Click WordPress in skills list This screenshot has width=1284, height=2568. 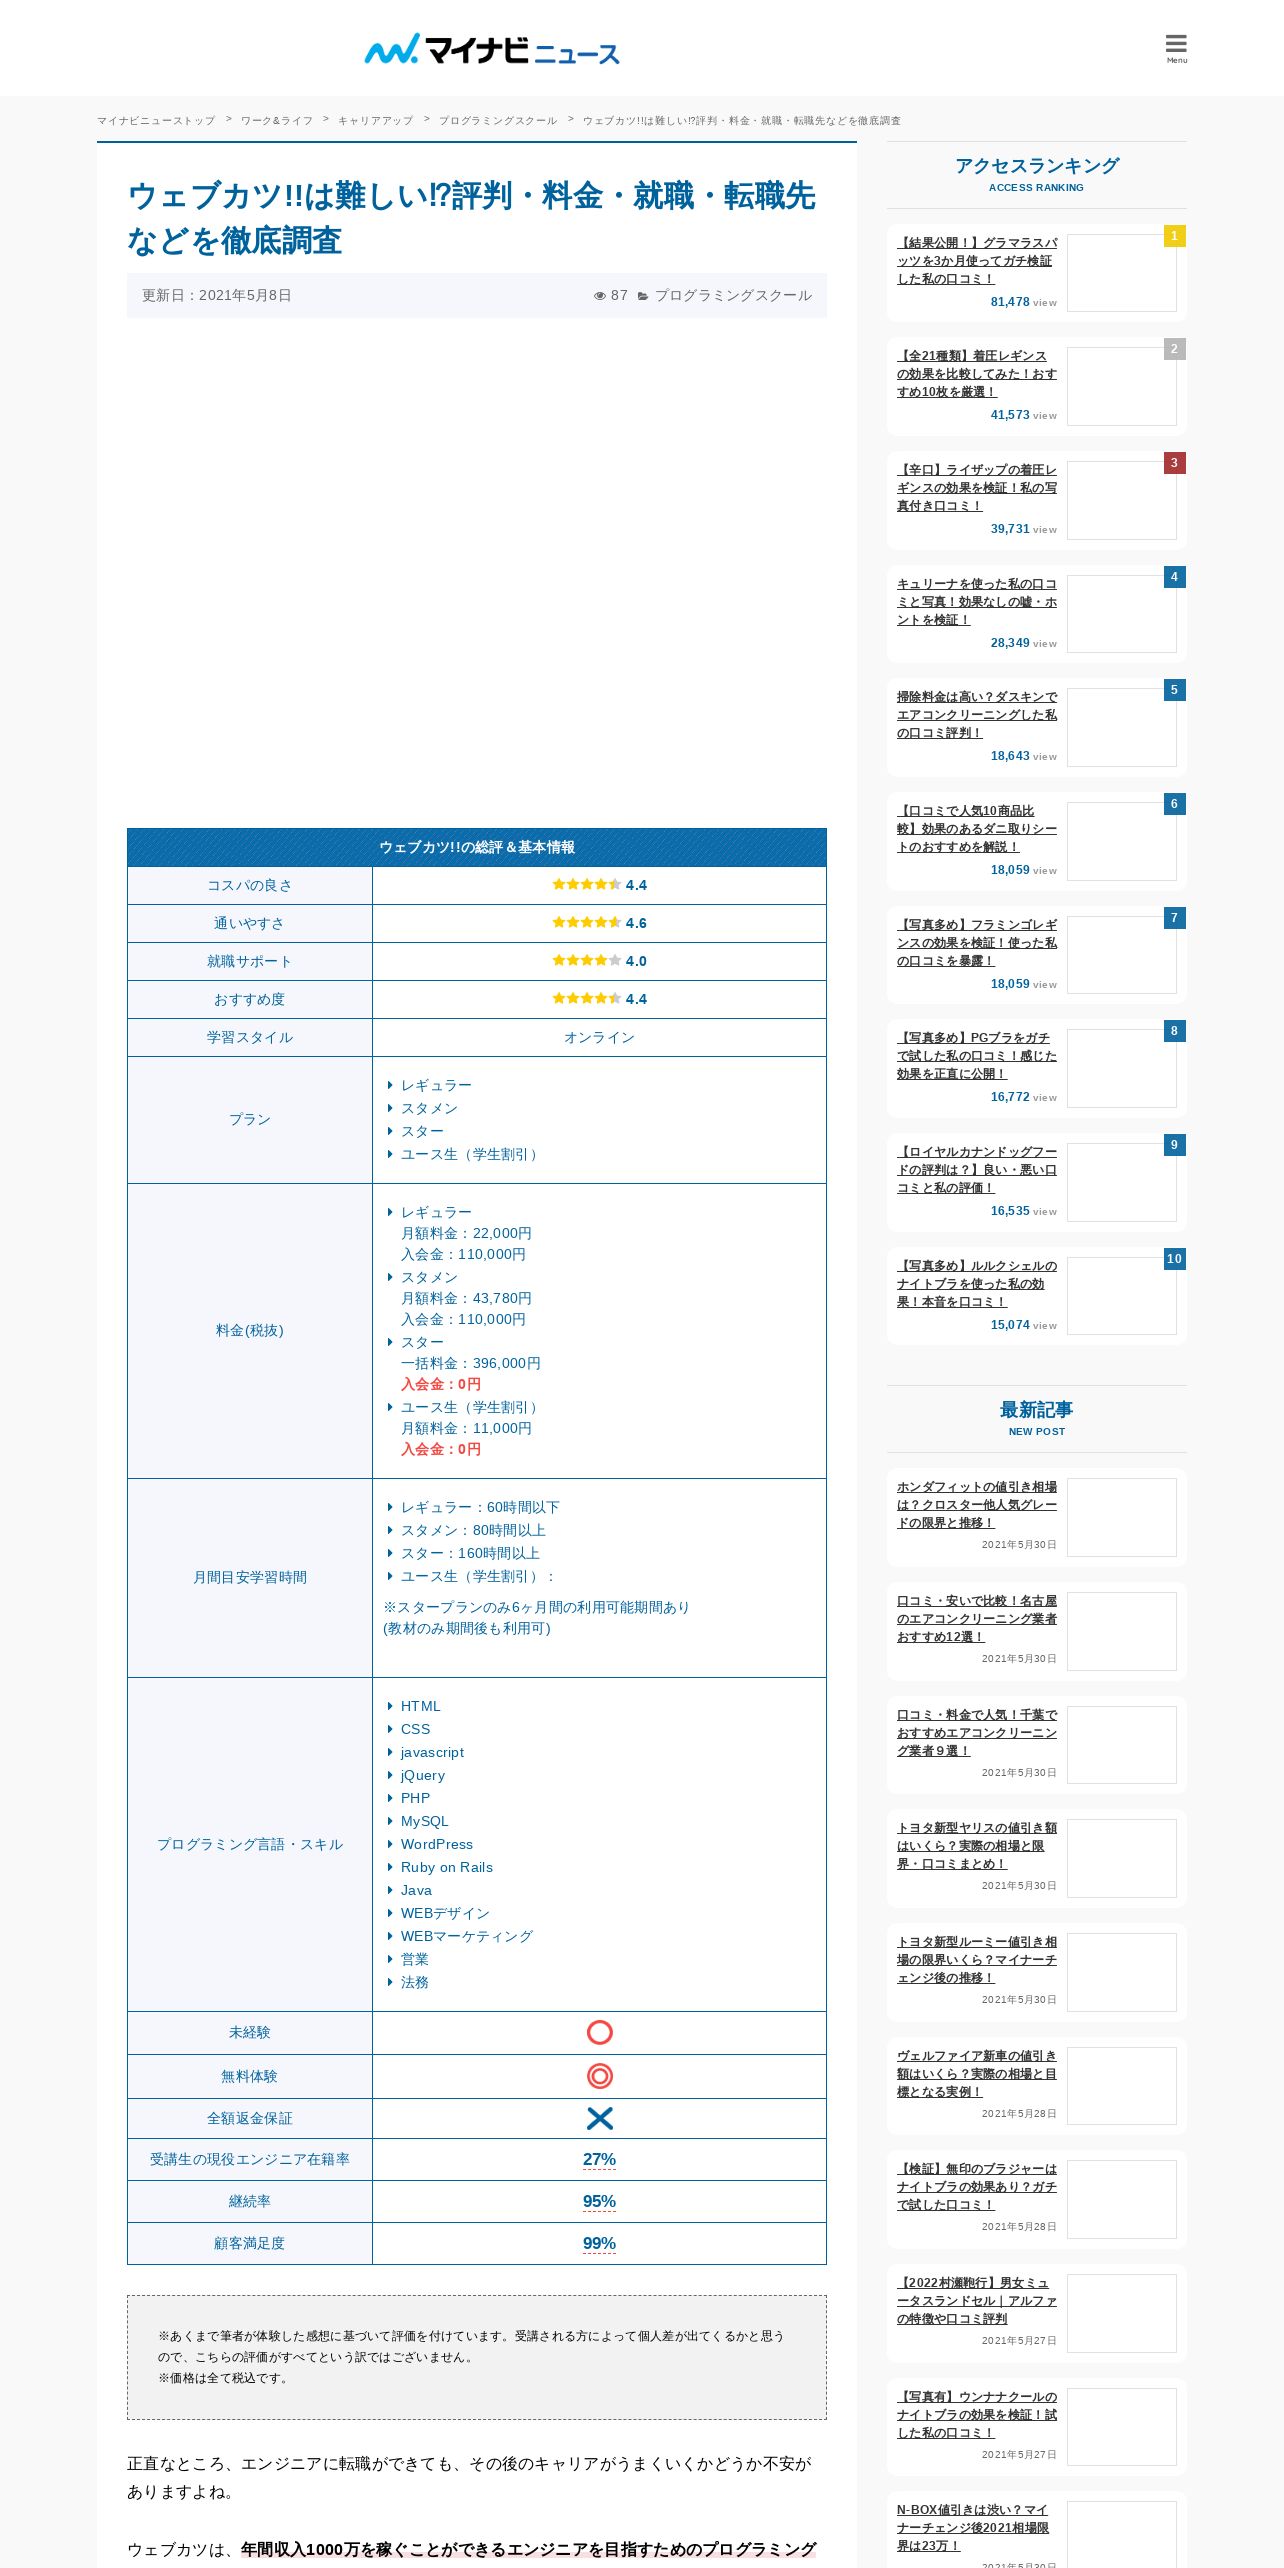pos(437,1845)
